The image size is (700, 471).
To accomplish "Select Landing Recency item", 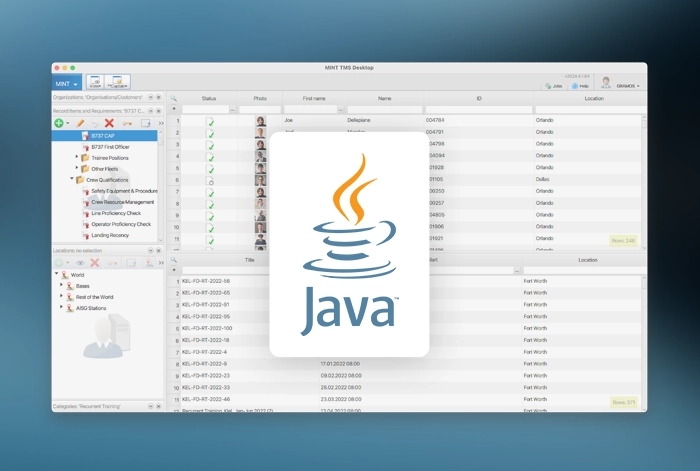I will pyautogui.click(x=110, y=235).
